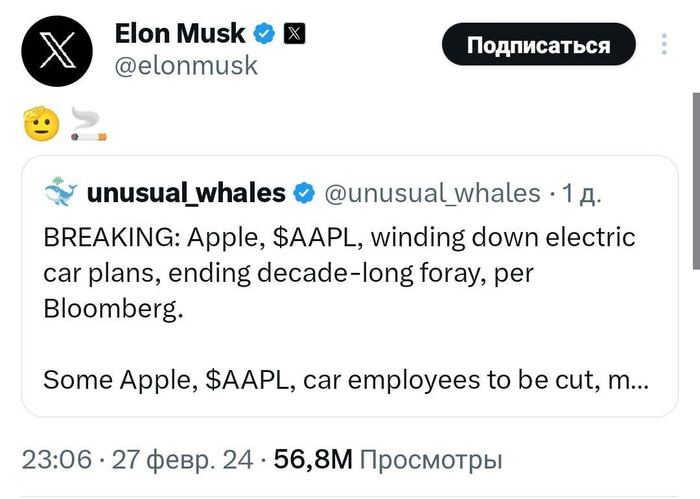
Task: Open the three-dot more options menu
Action: 665,46
